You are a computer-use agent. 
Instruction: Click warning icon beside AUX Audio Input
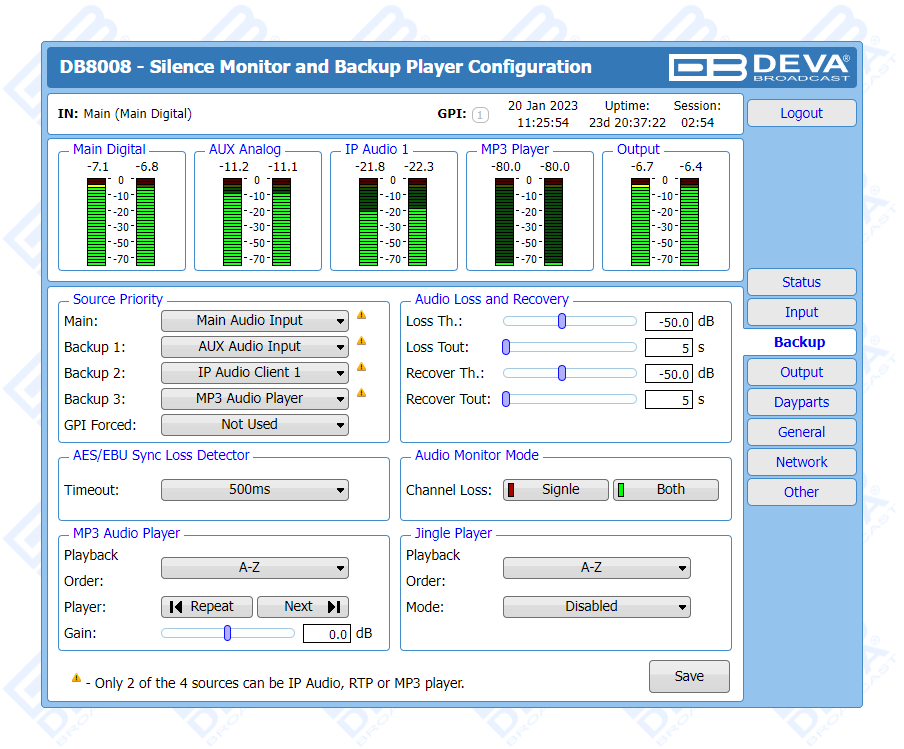[x=361, y=341]
